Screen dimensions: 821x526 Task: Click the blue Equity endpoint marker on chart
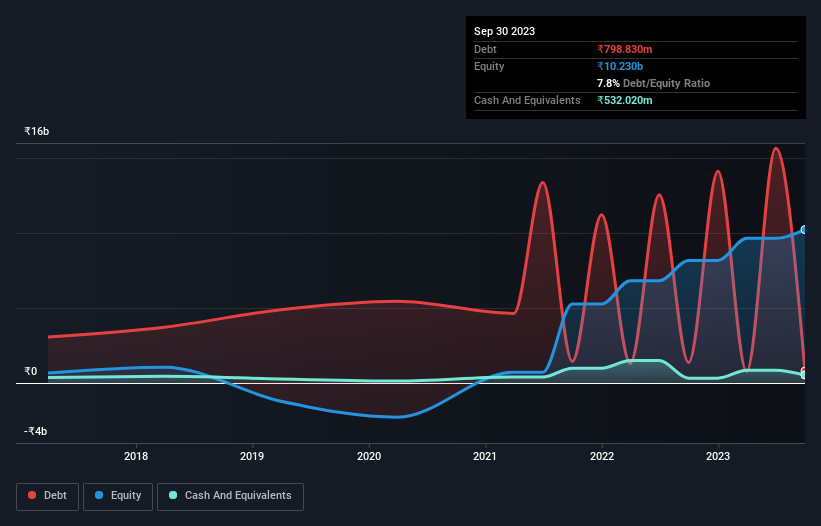[804, 230]
